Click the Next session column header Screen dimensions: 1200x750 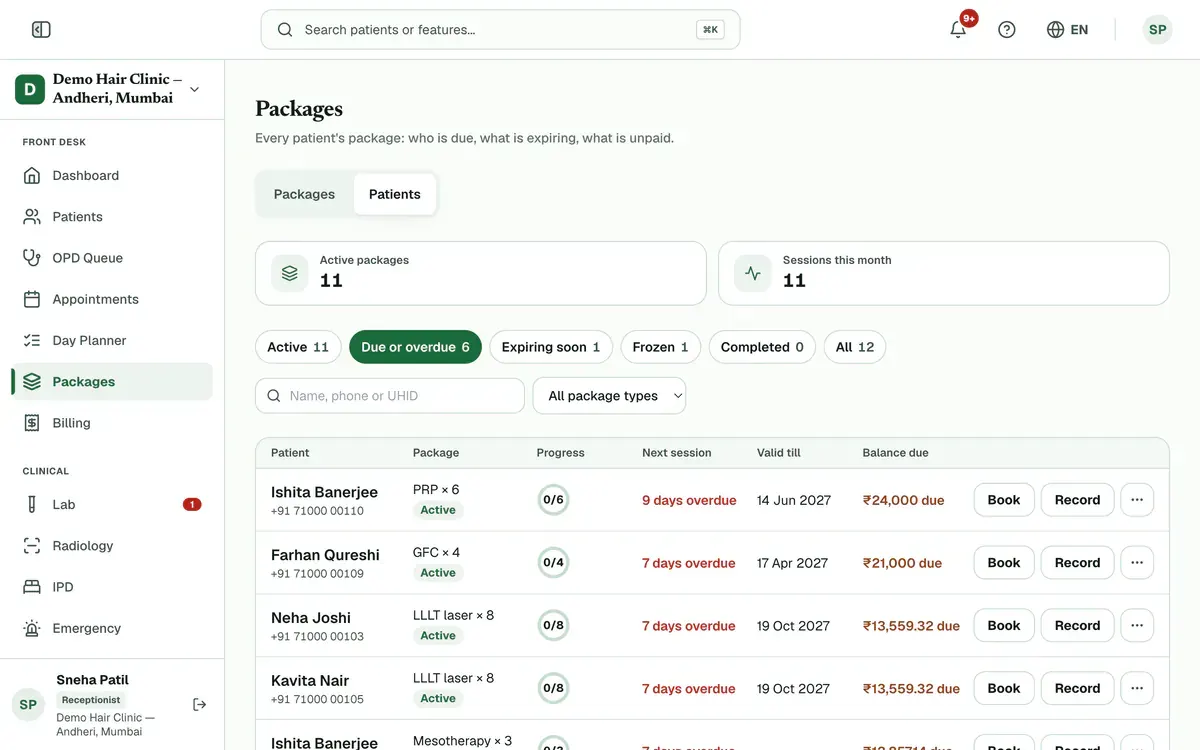(x=677, y=453)
